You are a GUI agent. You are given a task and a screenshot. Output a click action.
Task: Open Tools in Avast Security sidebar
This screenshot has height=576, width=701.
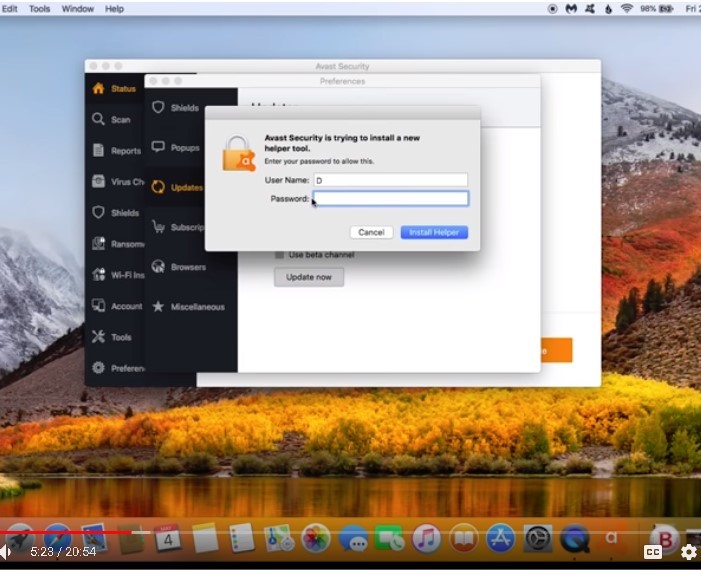pos(112,337)
